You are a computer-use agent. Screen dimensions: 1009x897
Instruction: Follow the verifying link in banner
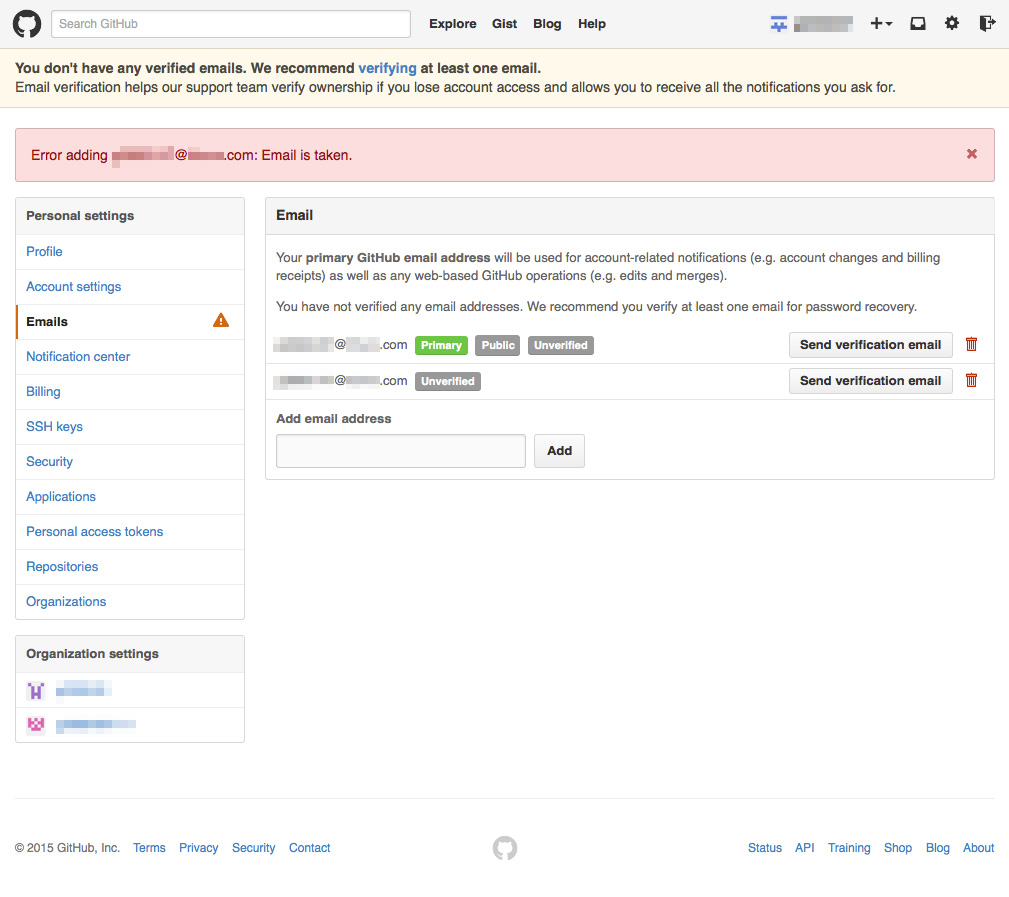387,69
